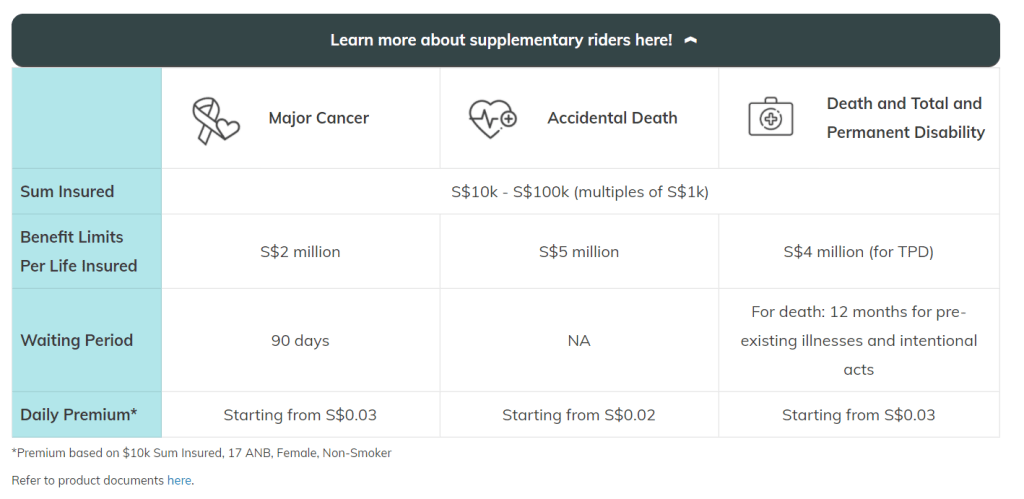
Task: Click the 'Learn more about supplementary riders here!' banner
Action: point(501,40)
